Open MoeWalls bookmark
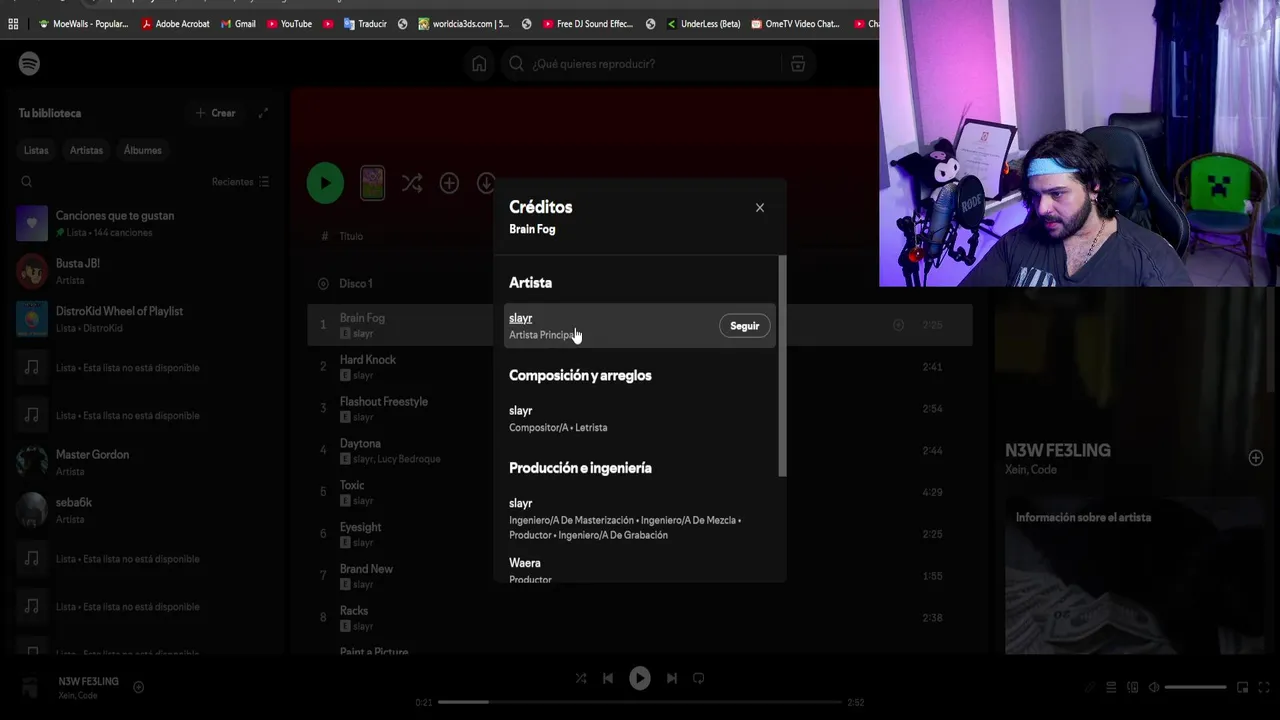Screen dimensions: 1280x720 83,24
